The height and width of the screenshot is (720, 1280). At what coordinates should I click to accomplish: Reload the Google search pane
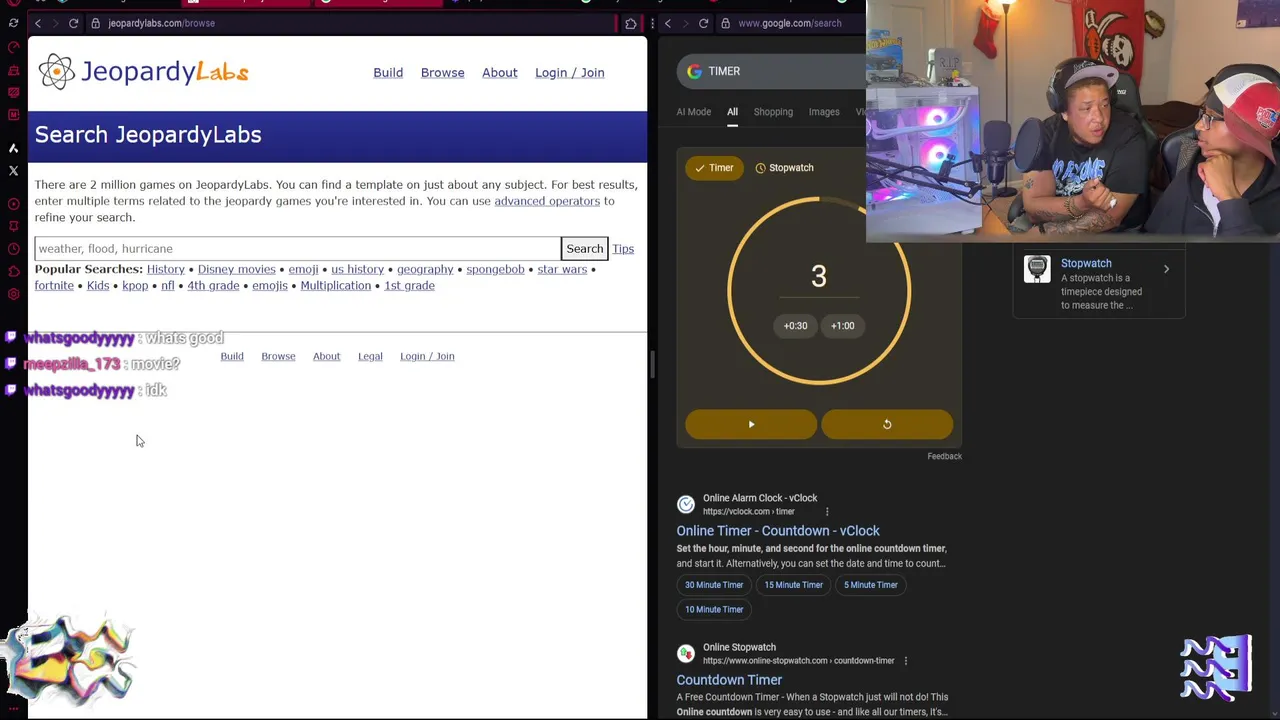pos(704,23)
